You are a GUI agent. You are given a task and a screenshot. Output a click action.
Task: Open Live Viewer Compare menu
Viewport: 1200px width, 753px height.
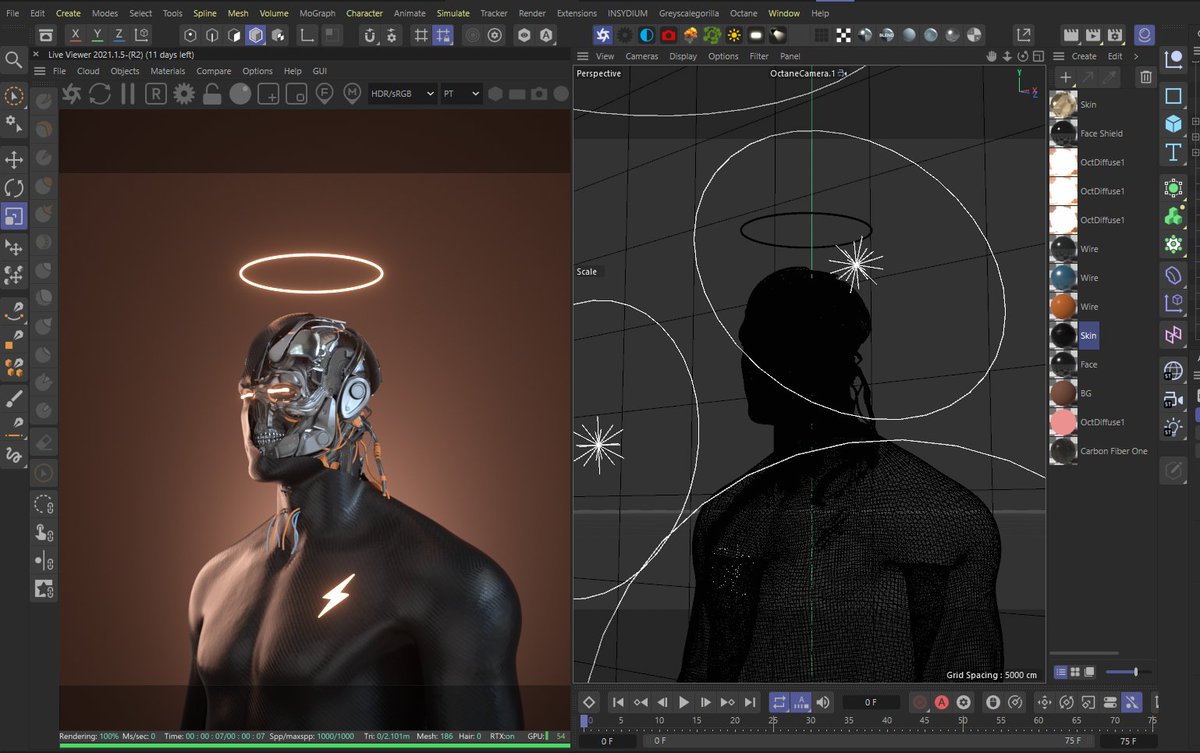coord(213,71)
